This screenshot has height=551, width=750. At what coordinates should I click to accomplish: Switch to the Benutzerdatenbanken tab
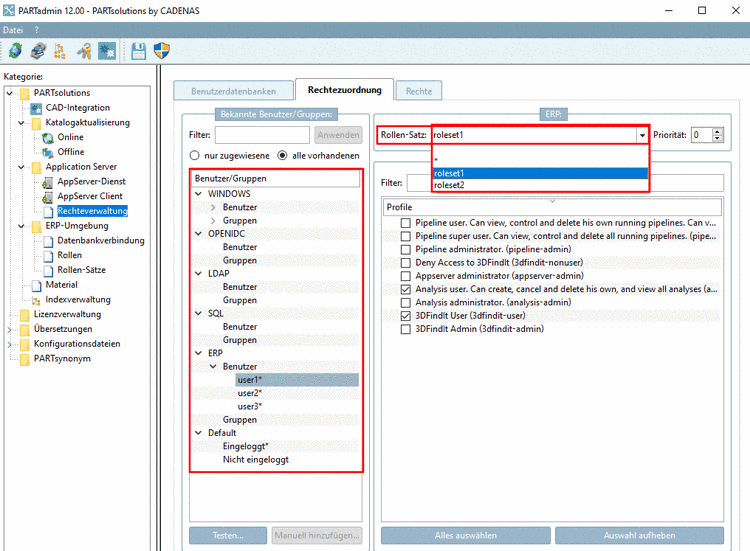[x=233, y=91]
